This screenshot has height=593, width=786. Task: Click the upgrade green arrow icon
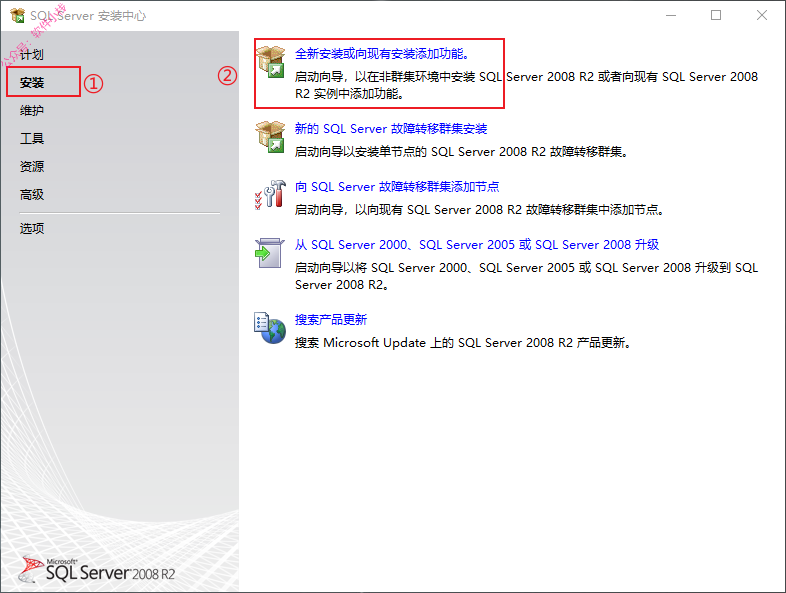tap(270, 253)
